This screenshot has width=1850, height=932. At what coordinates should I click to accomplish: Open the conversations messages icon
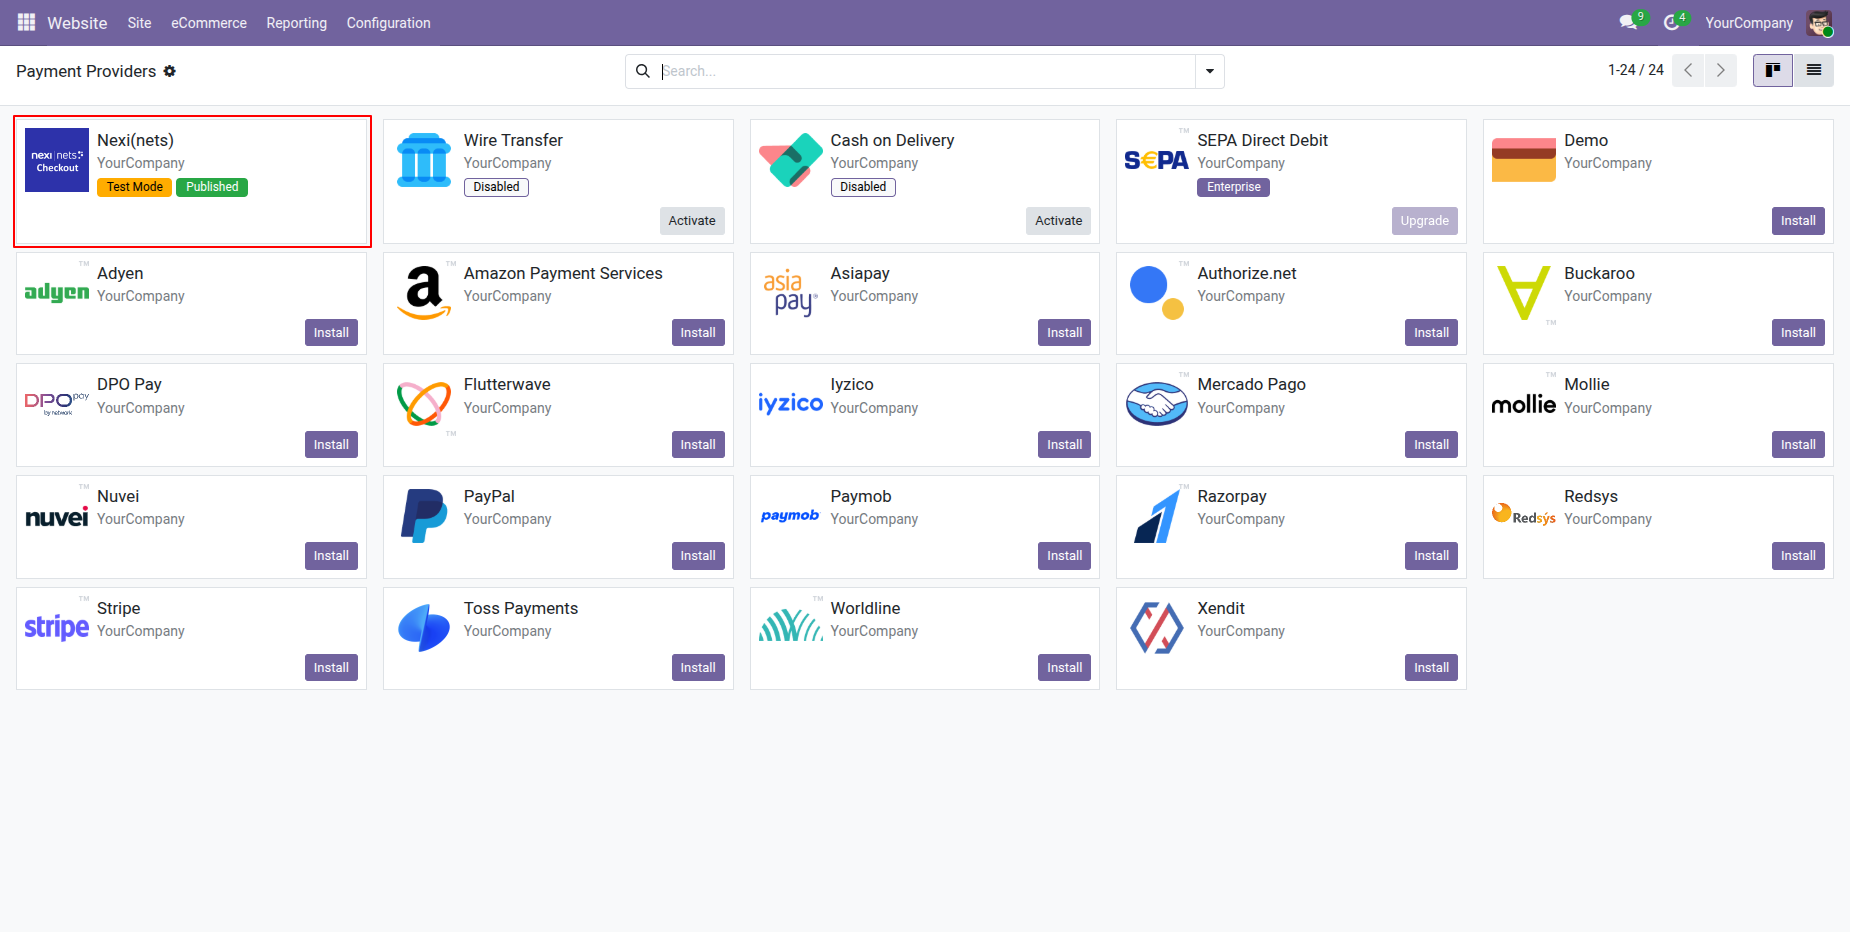[x=1628, y=22]
